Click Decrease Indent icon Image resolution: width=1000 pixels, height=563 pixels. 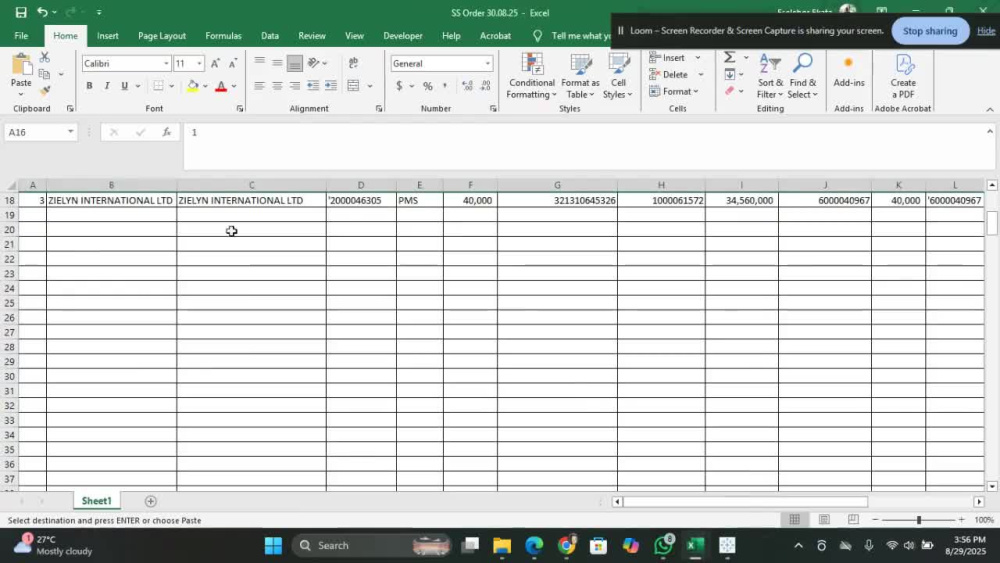pos(312,85)
